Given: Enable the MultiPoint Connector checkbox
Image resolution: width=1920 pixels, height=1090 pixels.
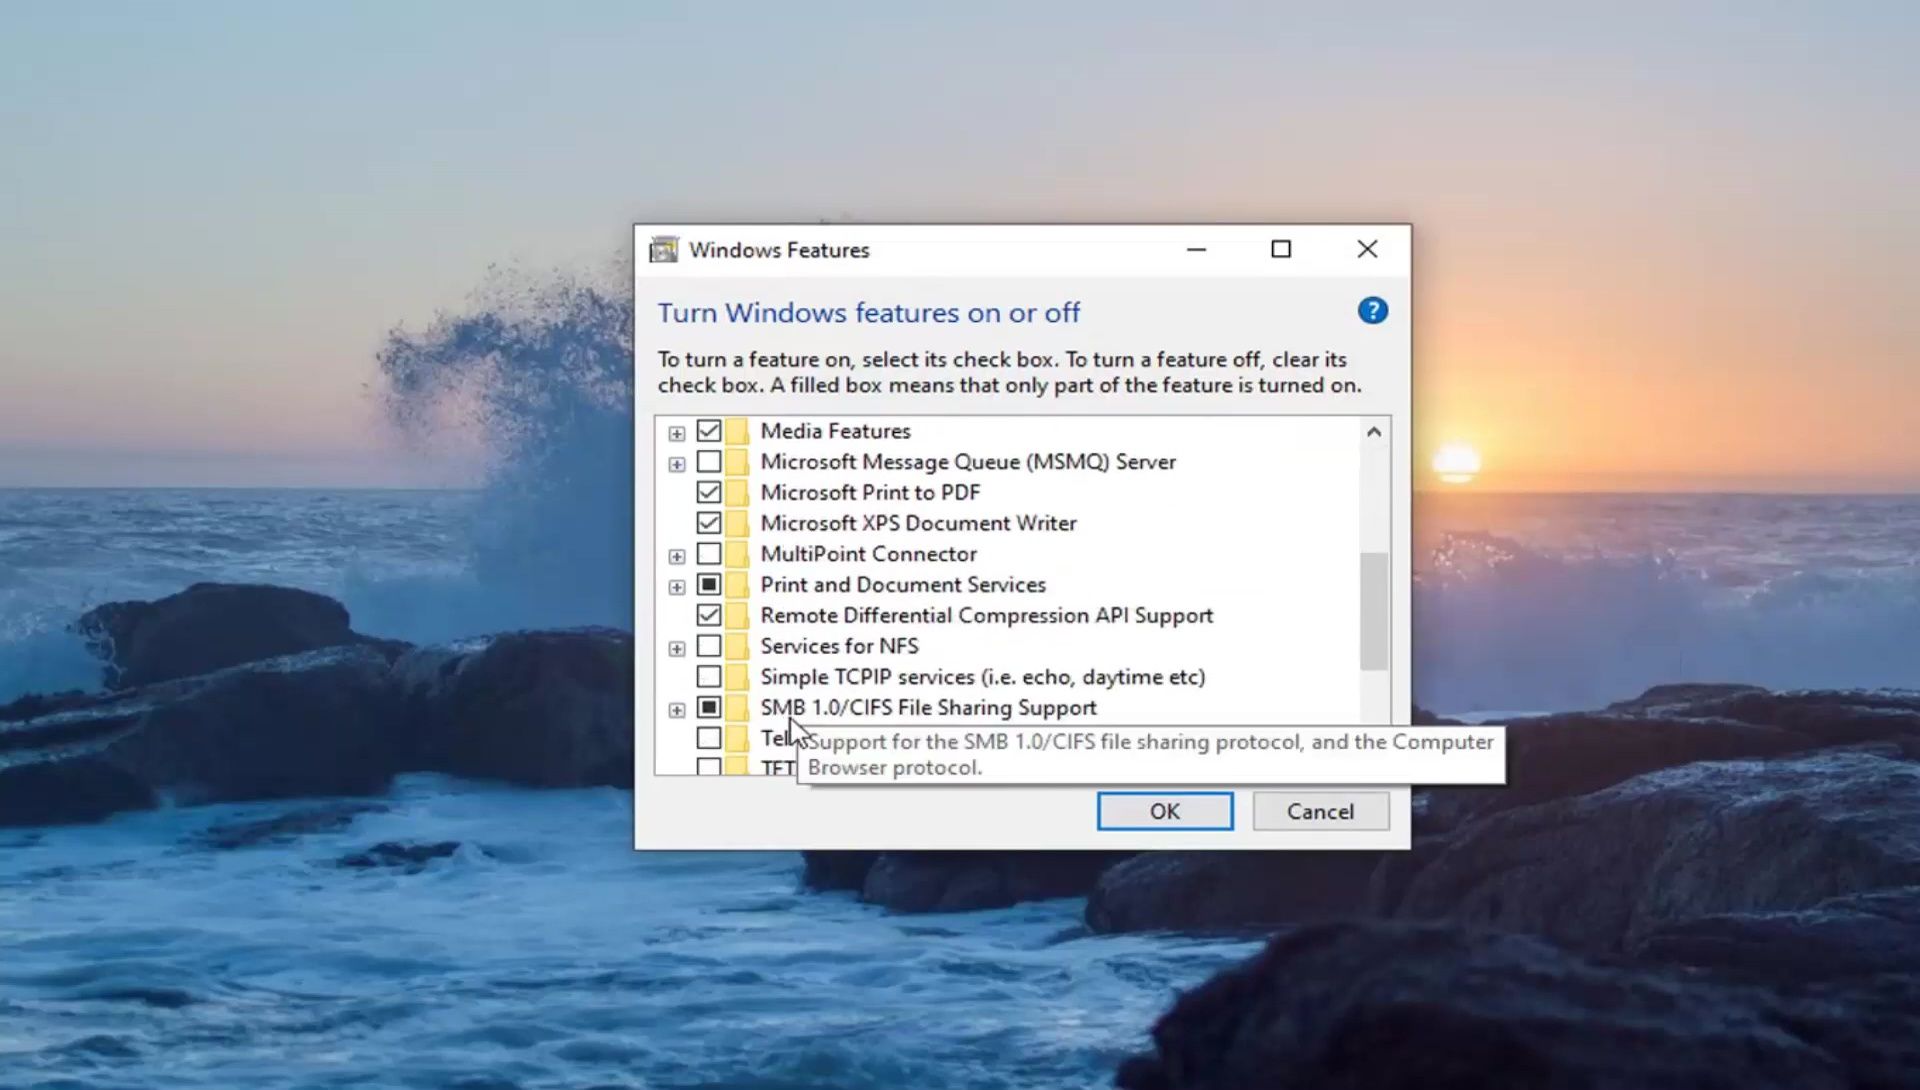Looking at the screenshot, I should coord(709,554).
